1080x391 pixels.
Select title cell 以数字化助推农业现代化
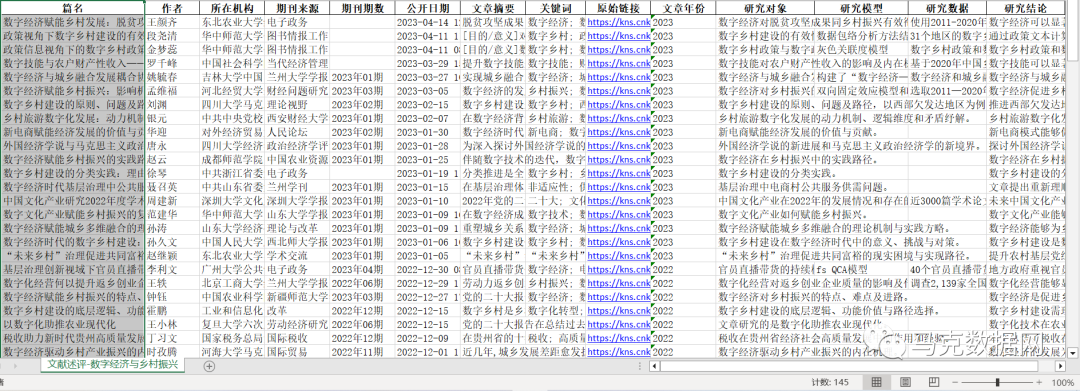tap(72, 324)
